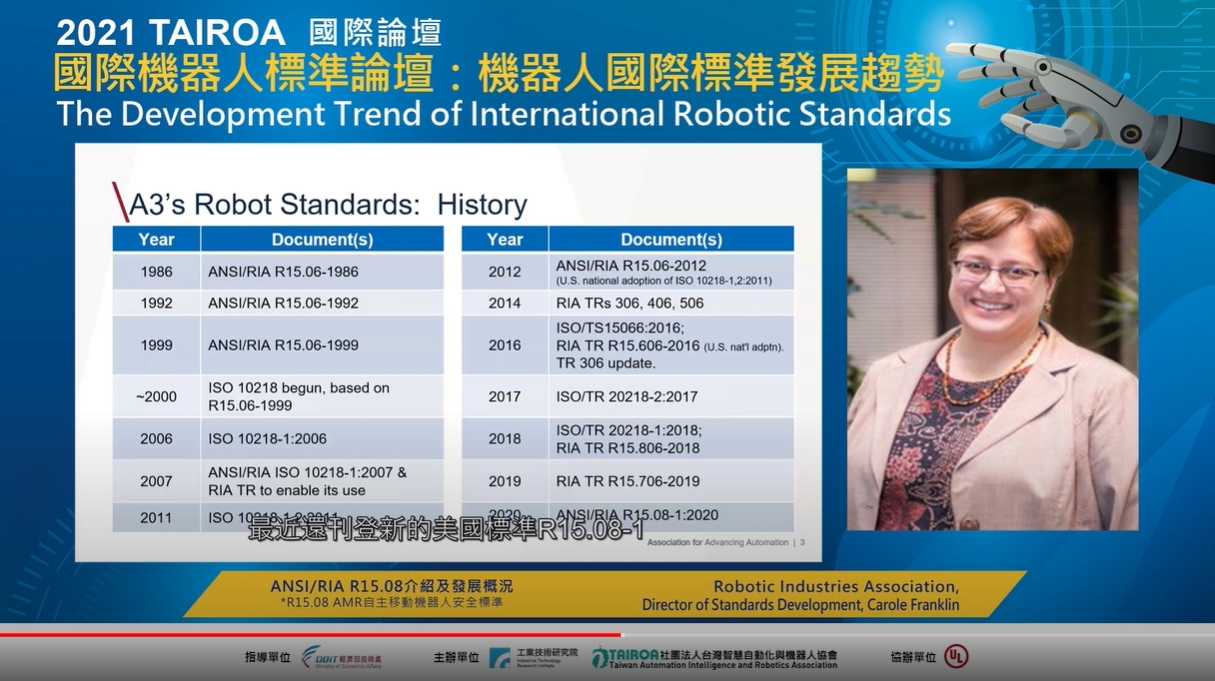Click the subtitle "最近還刊登新的美國標準R15.08-1"
1215x681 pixels.
tap(446, 529)
